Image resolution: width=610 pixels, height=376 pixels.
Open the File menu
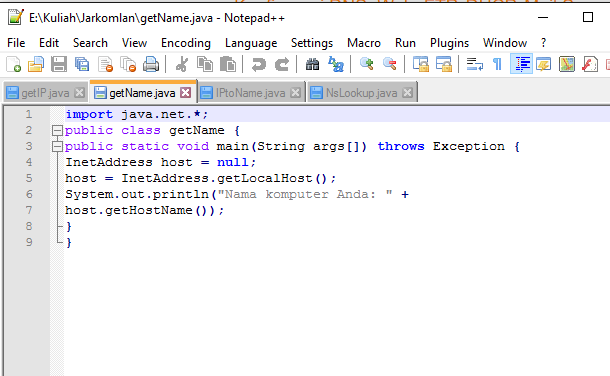coord(16,43)
